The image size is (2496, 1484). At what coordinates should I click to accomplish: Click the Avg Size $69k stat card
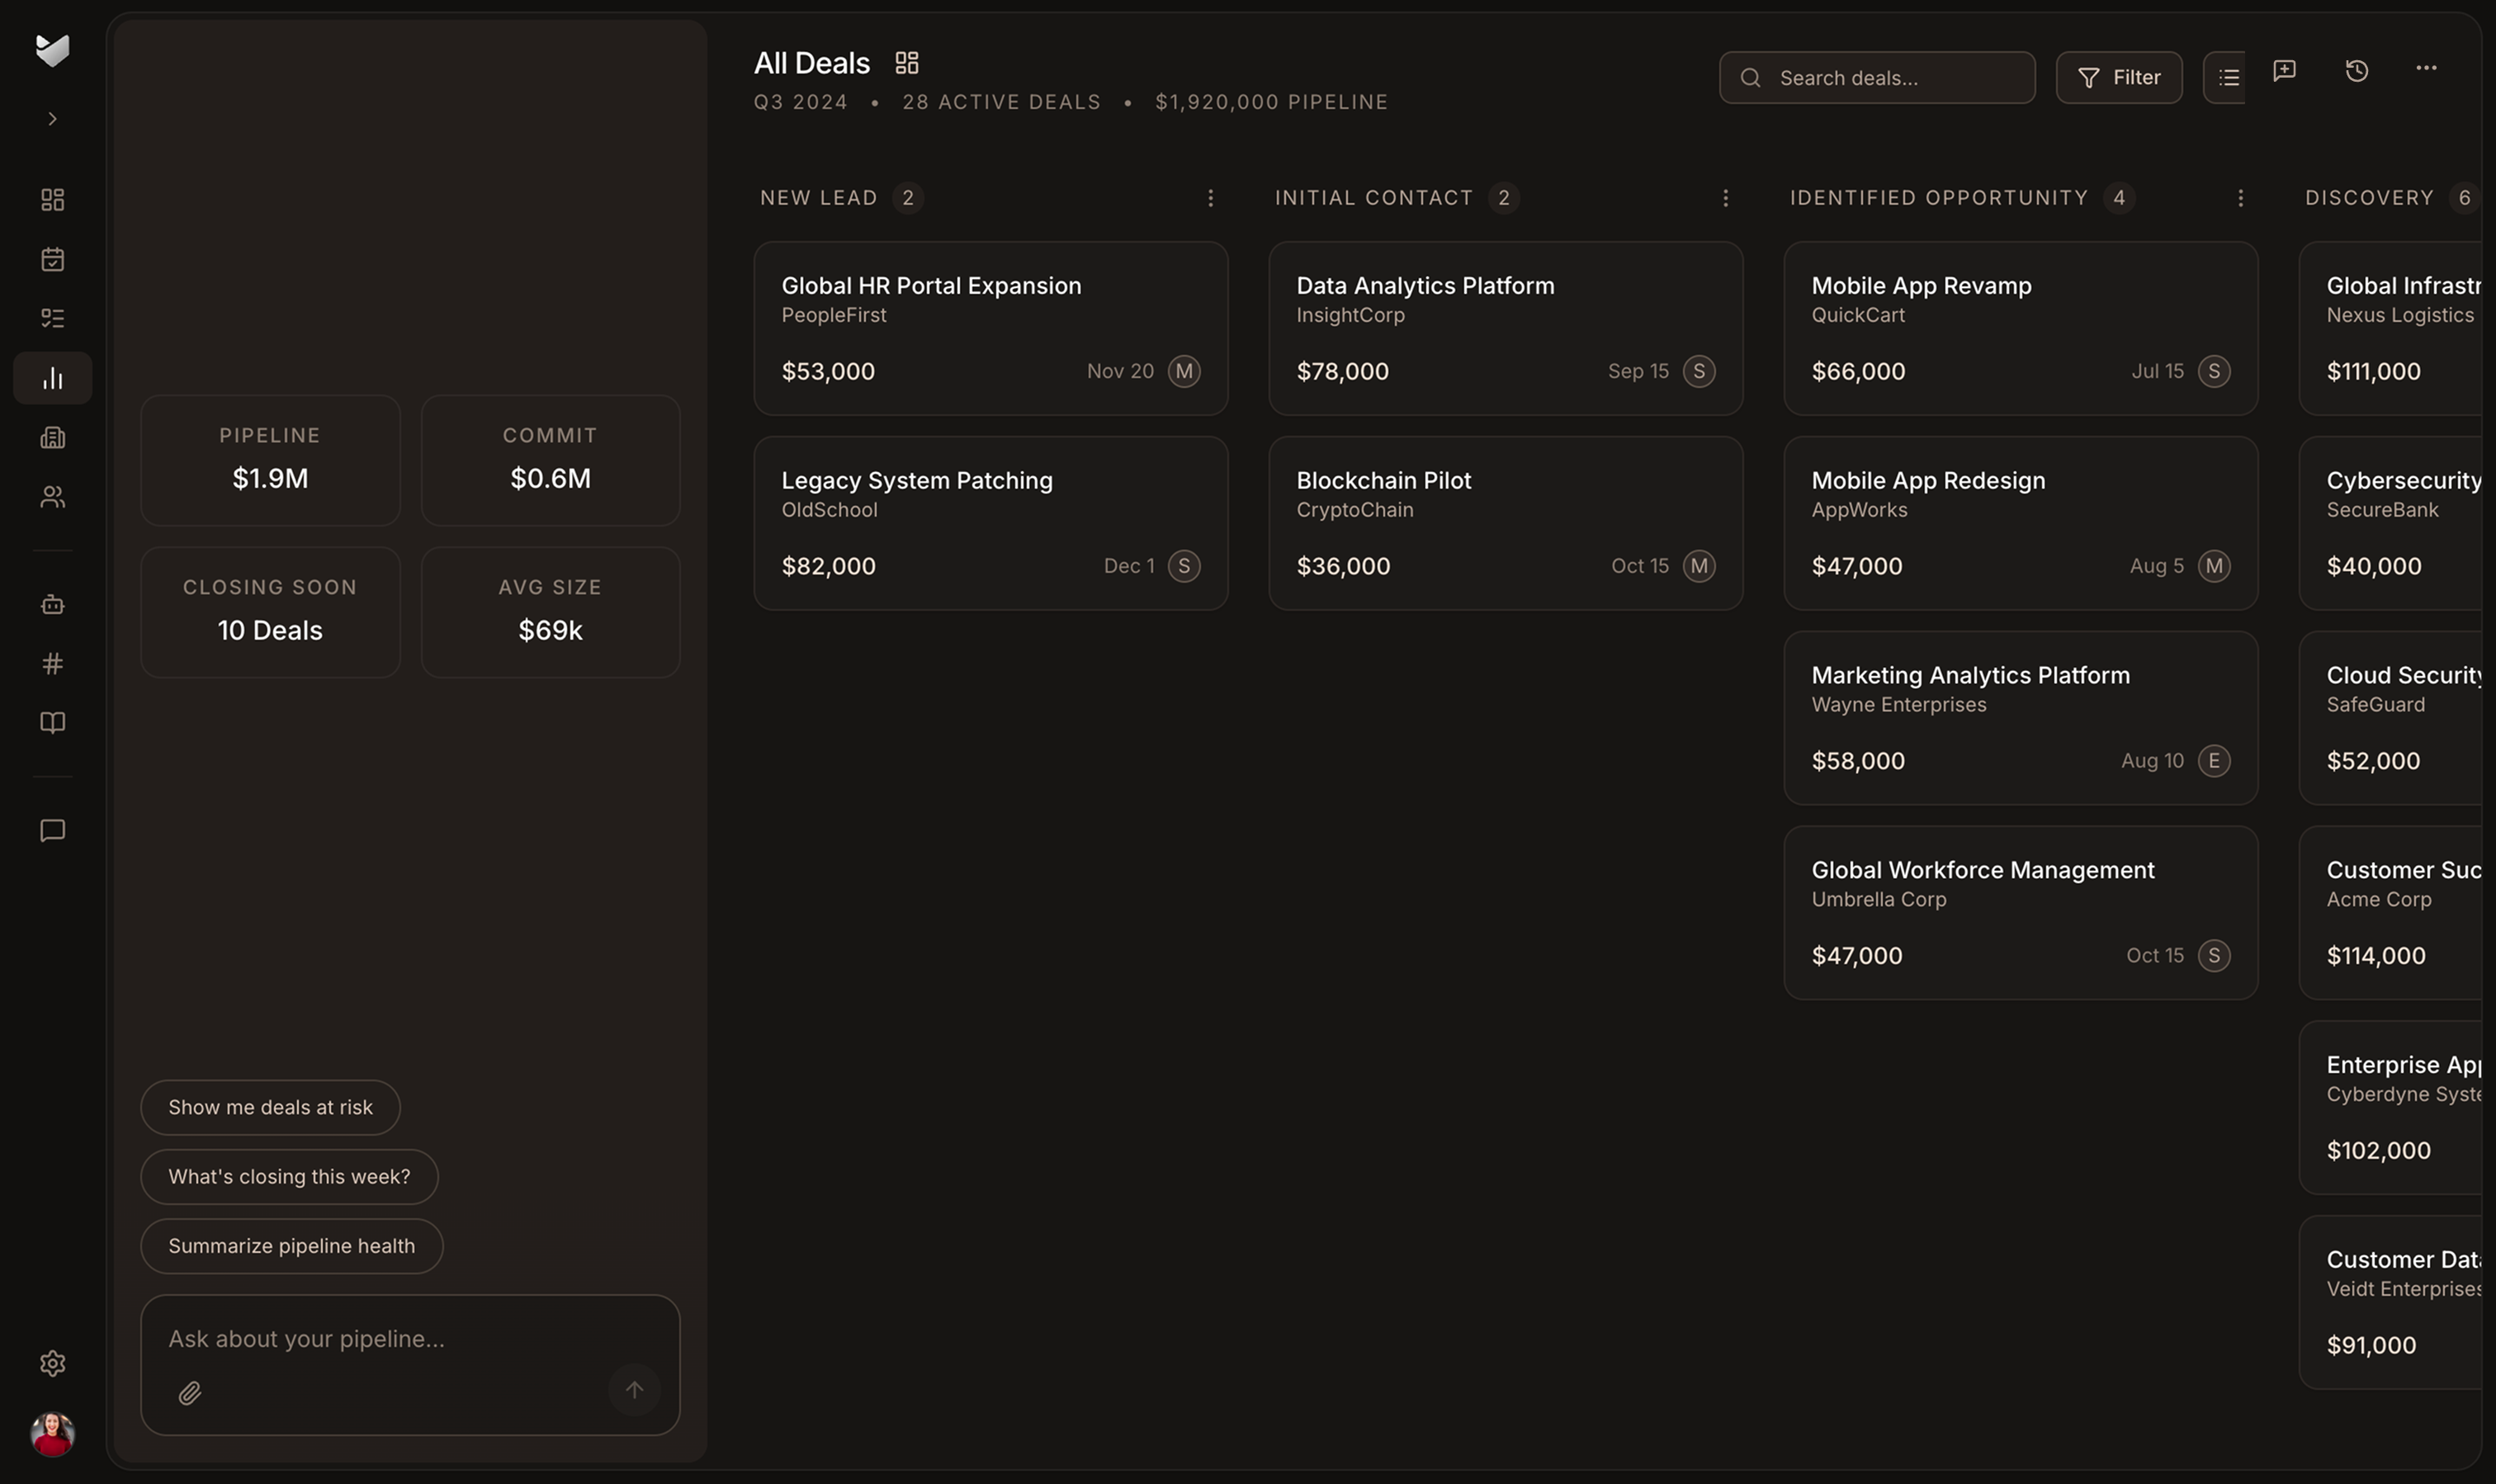(550, 612)
